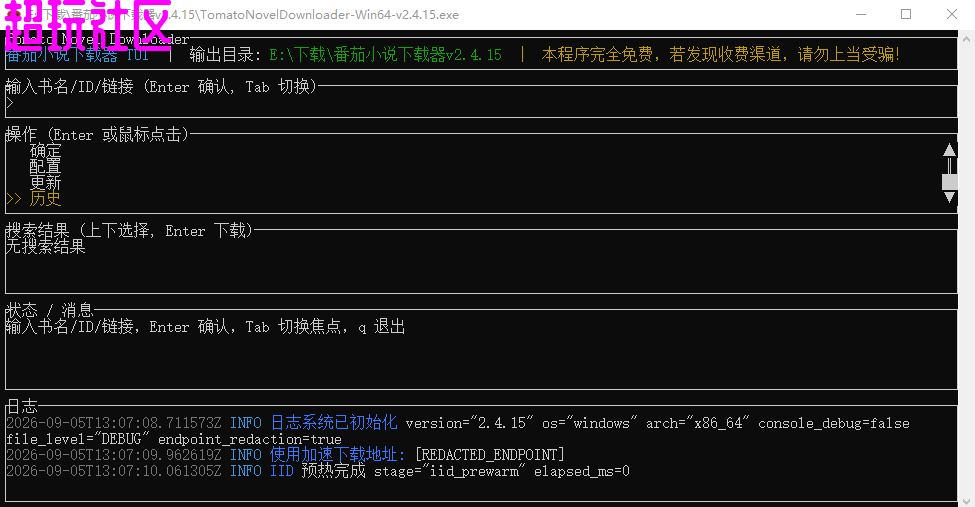Click the yellow 本程序完全免费 warning text

coord(721,55)
